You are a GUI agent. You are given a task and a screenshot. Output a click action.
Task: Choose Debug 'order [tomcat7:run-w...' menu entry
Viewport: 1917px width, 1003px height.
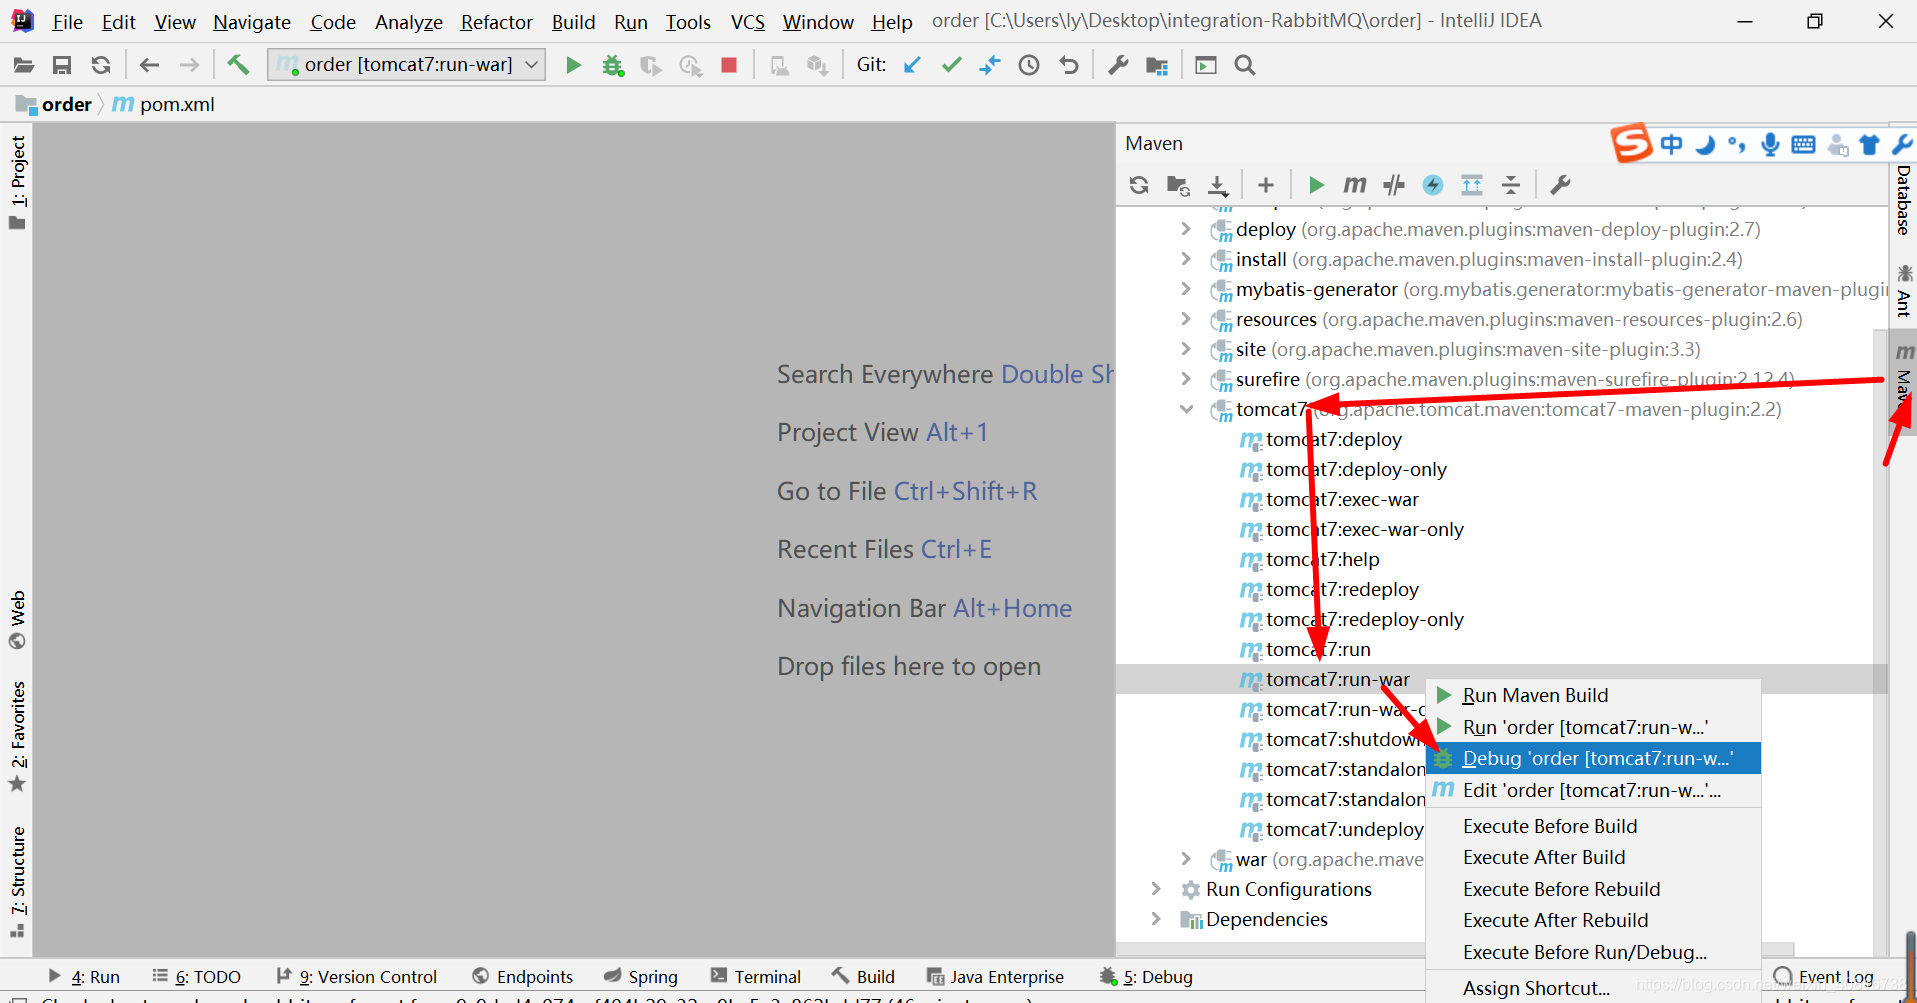pos(1593,758)
